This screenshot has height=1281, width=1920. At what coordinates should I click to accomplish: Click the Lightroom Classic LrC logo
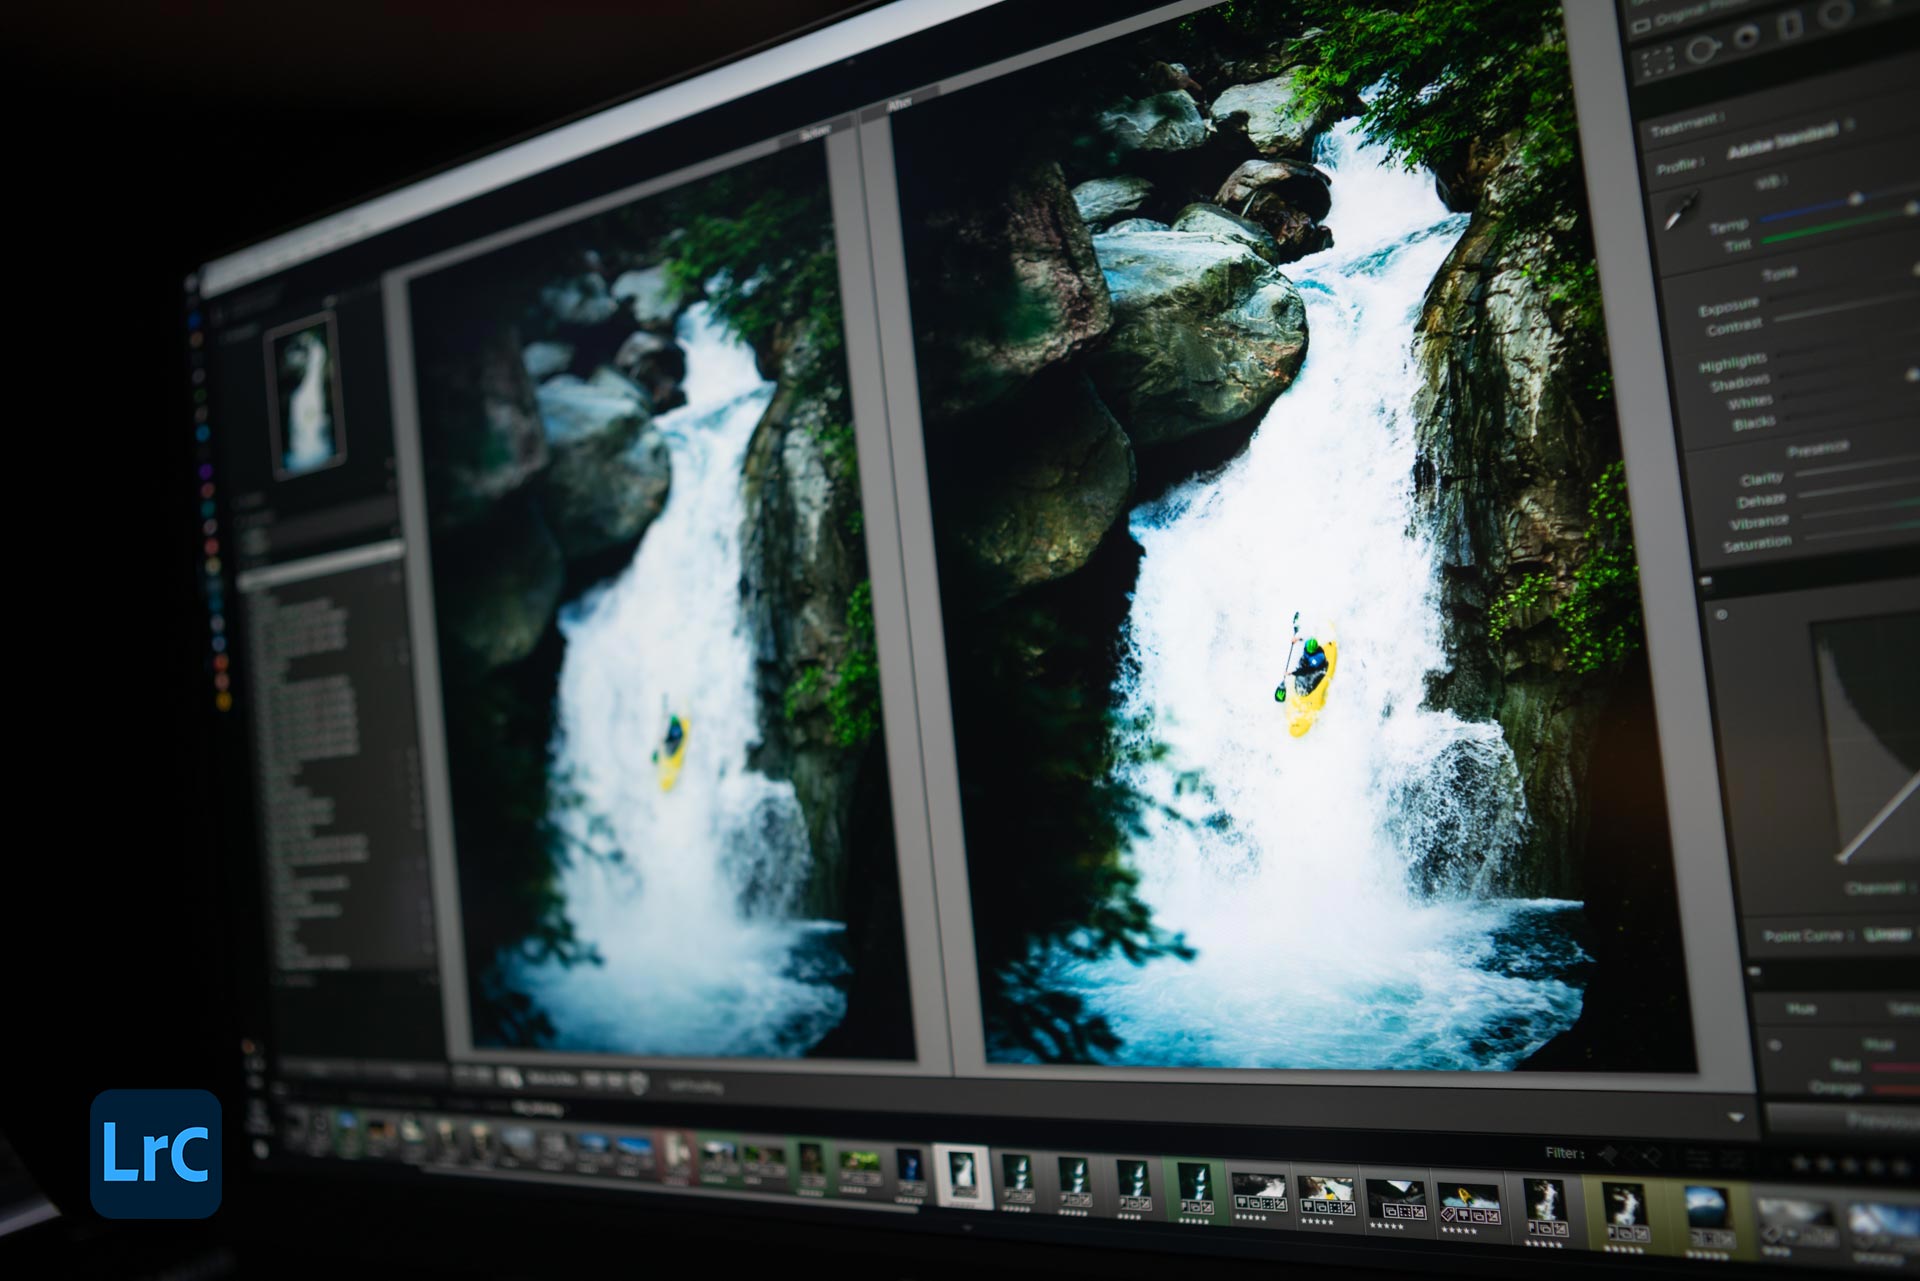click(x=155, y=1153)
